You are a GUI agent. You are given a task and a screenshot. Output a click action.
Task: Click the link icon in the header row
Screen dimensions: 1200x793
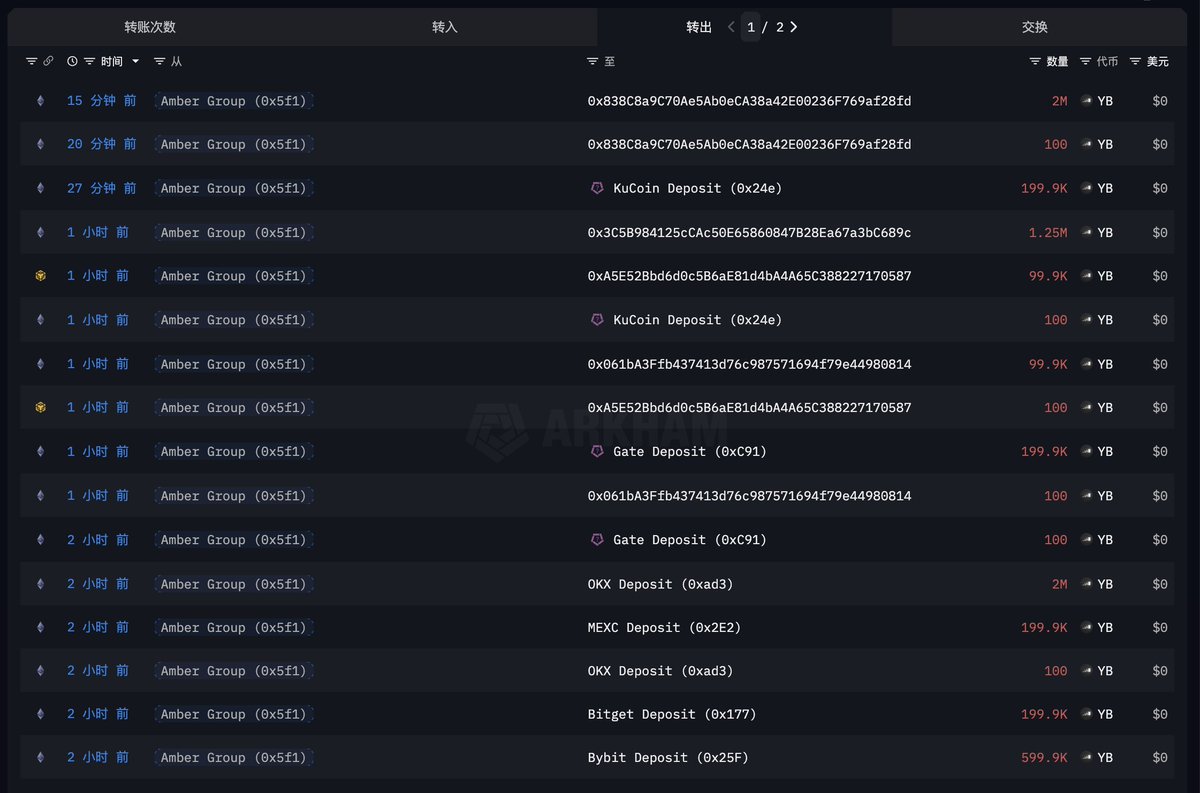48,62
